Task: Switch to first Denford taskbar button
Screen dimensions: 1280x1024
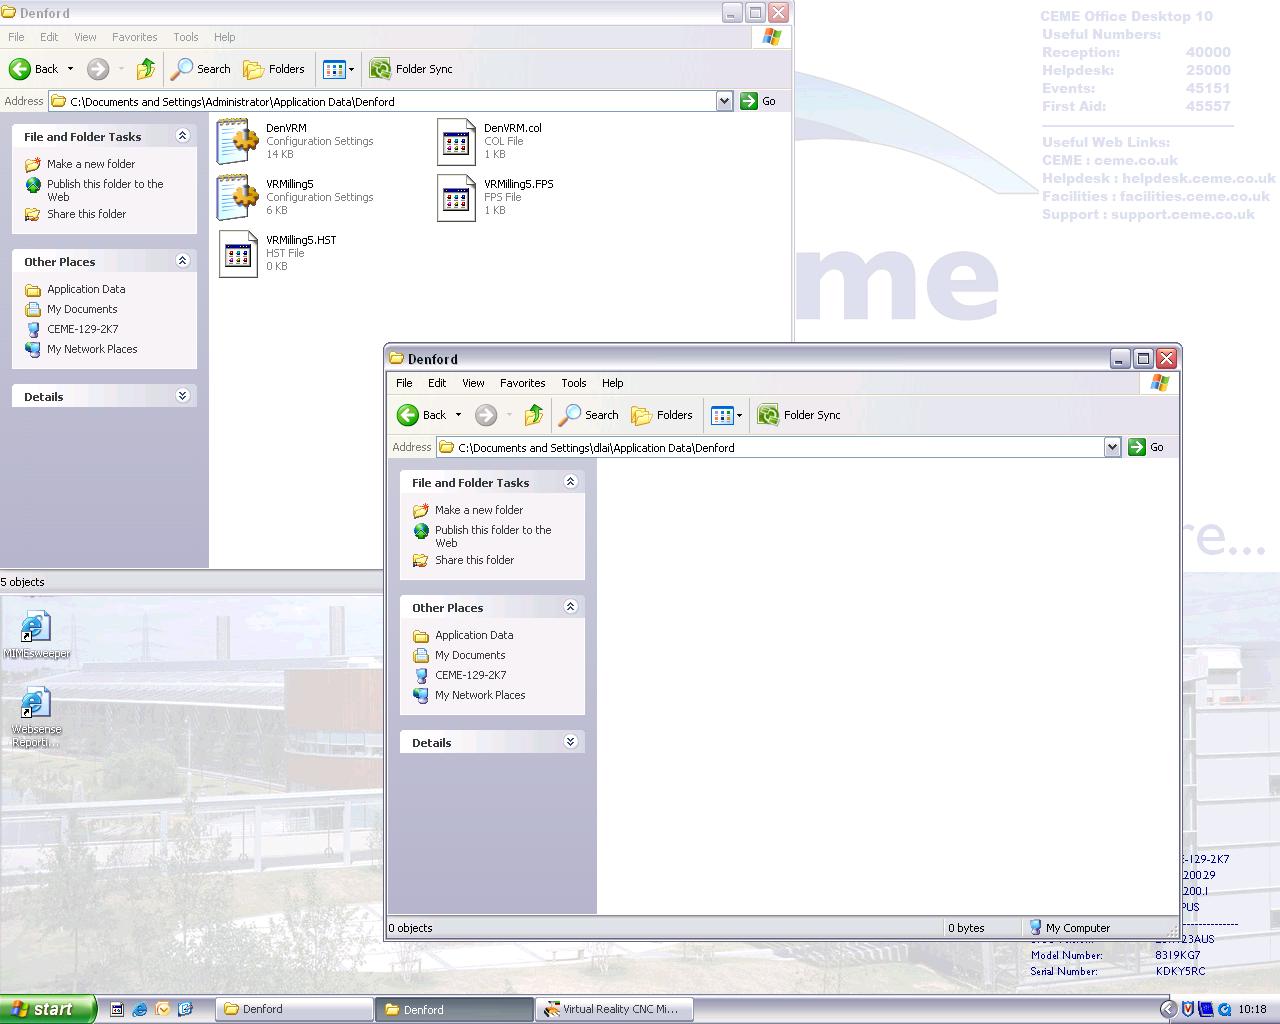Action: pyautogui.click(x=295, y=1009)
